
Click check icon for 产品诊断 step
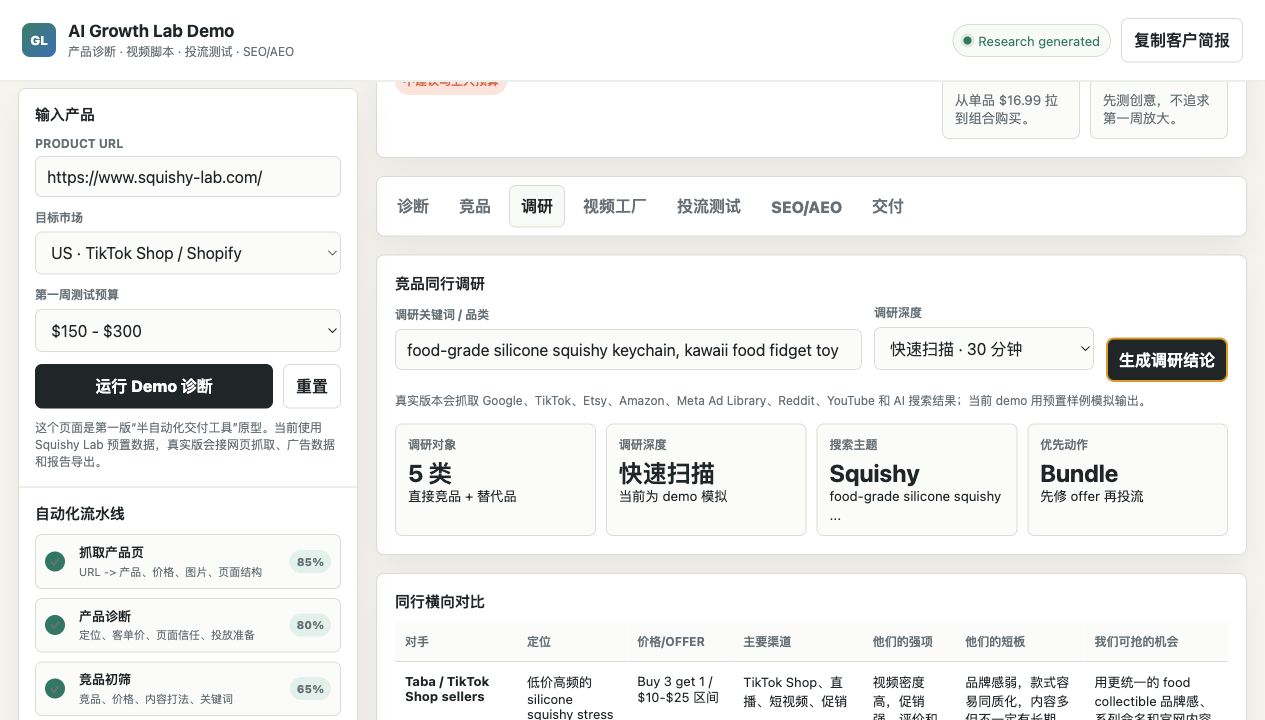coord(55,625)
